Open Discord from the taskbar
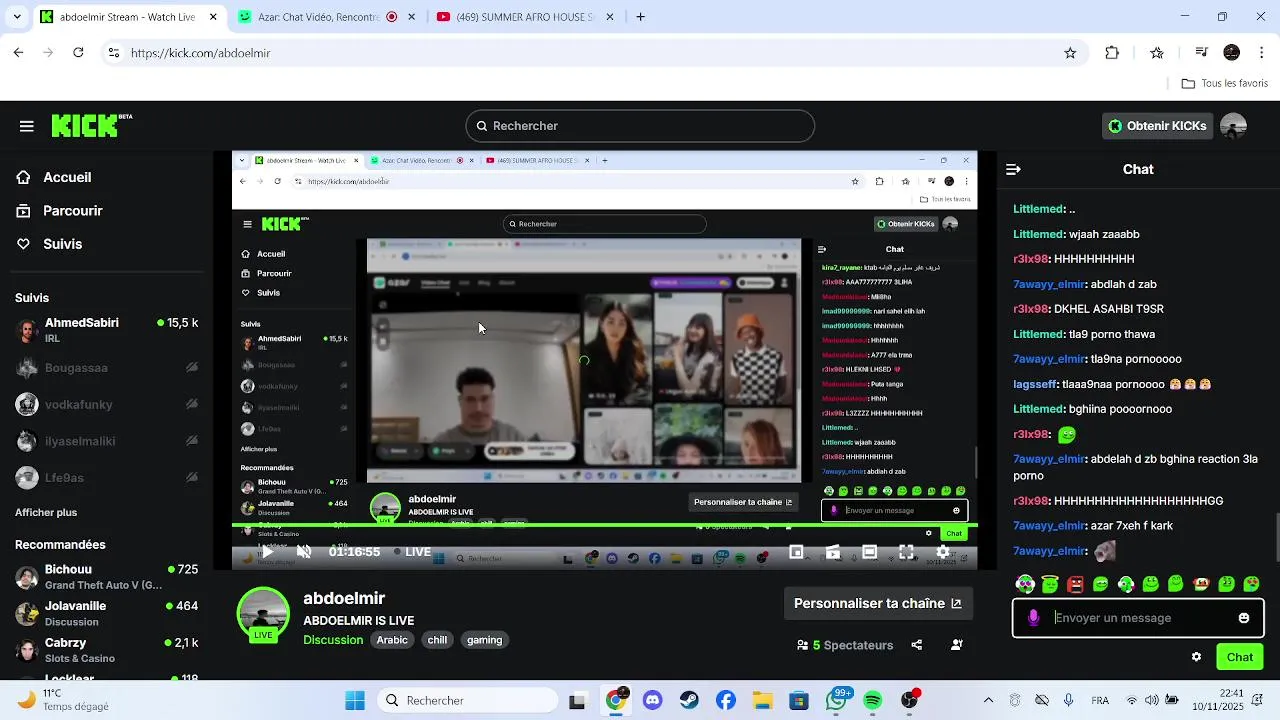The height and width of the screenshot is (720, 1280). (x=653, y=700)
